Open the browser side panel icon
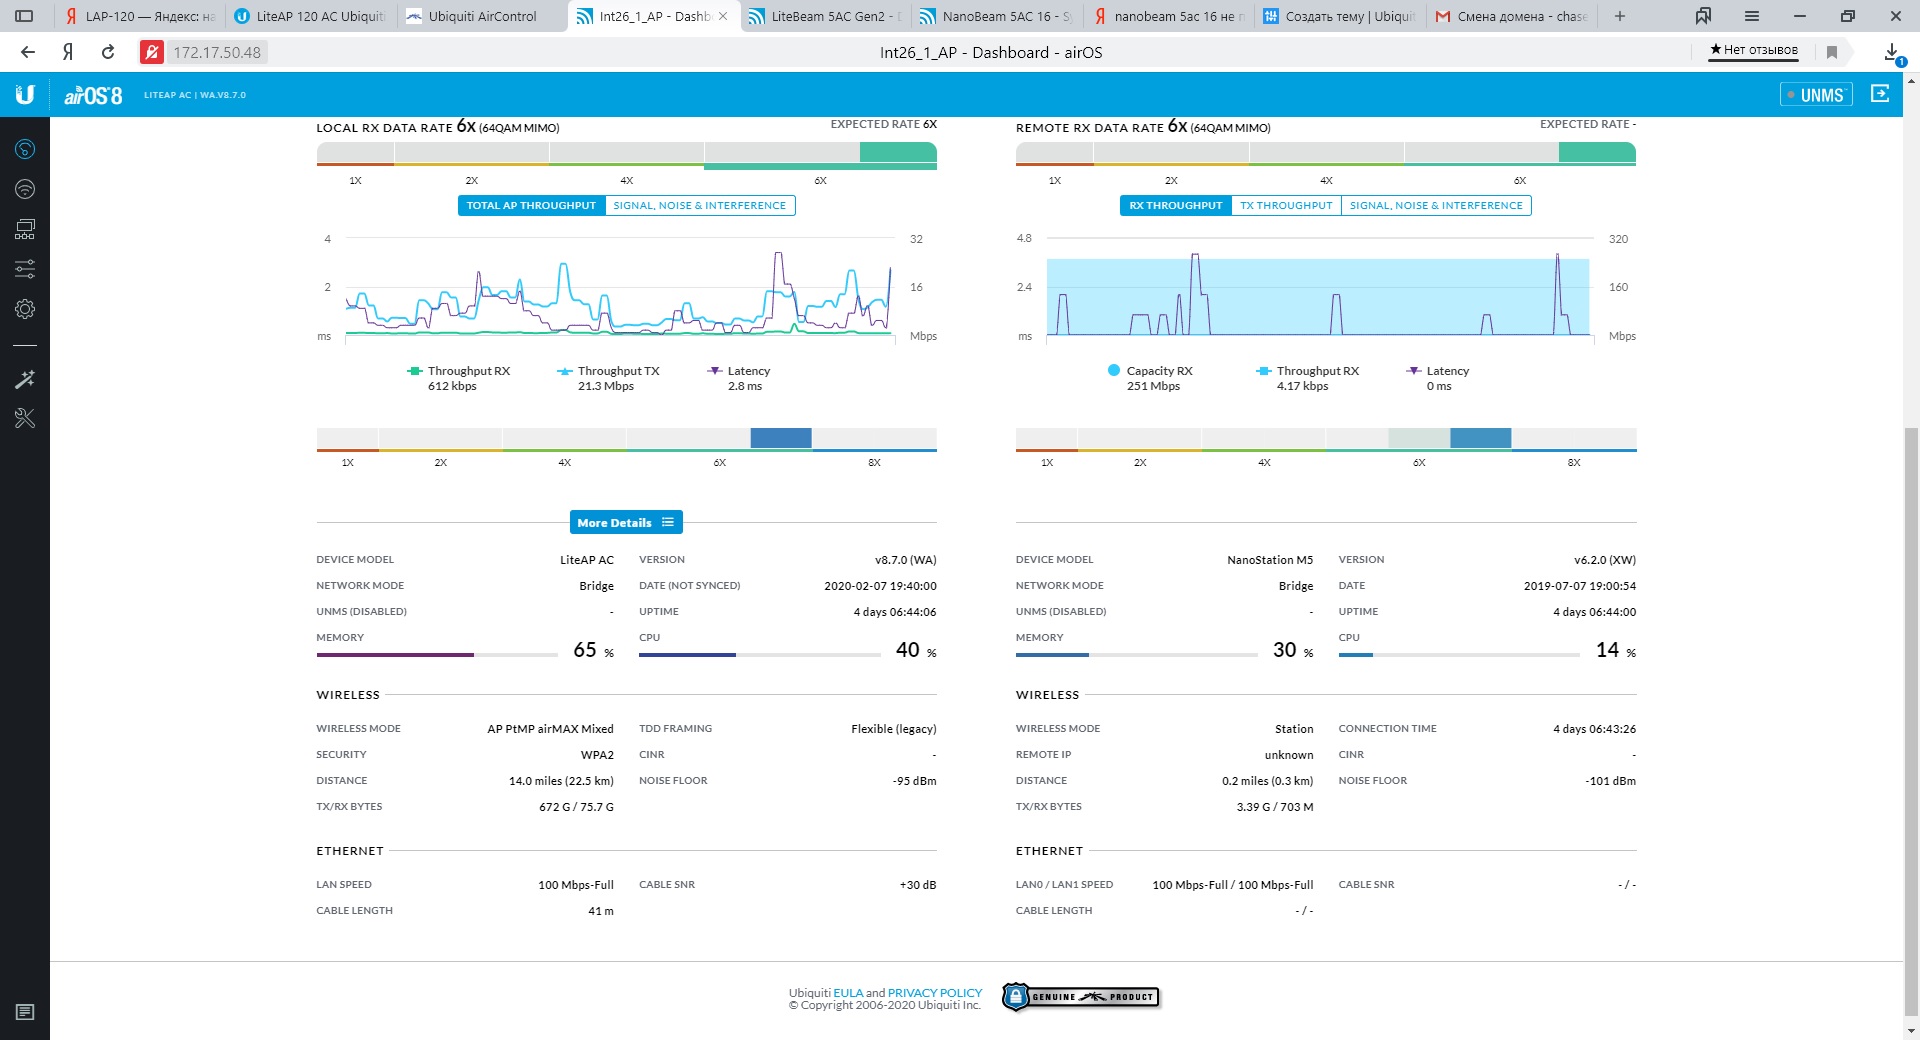 [x=25, y=16]
